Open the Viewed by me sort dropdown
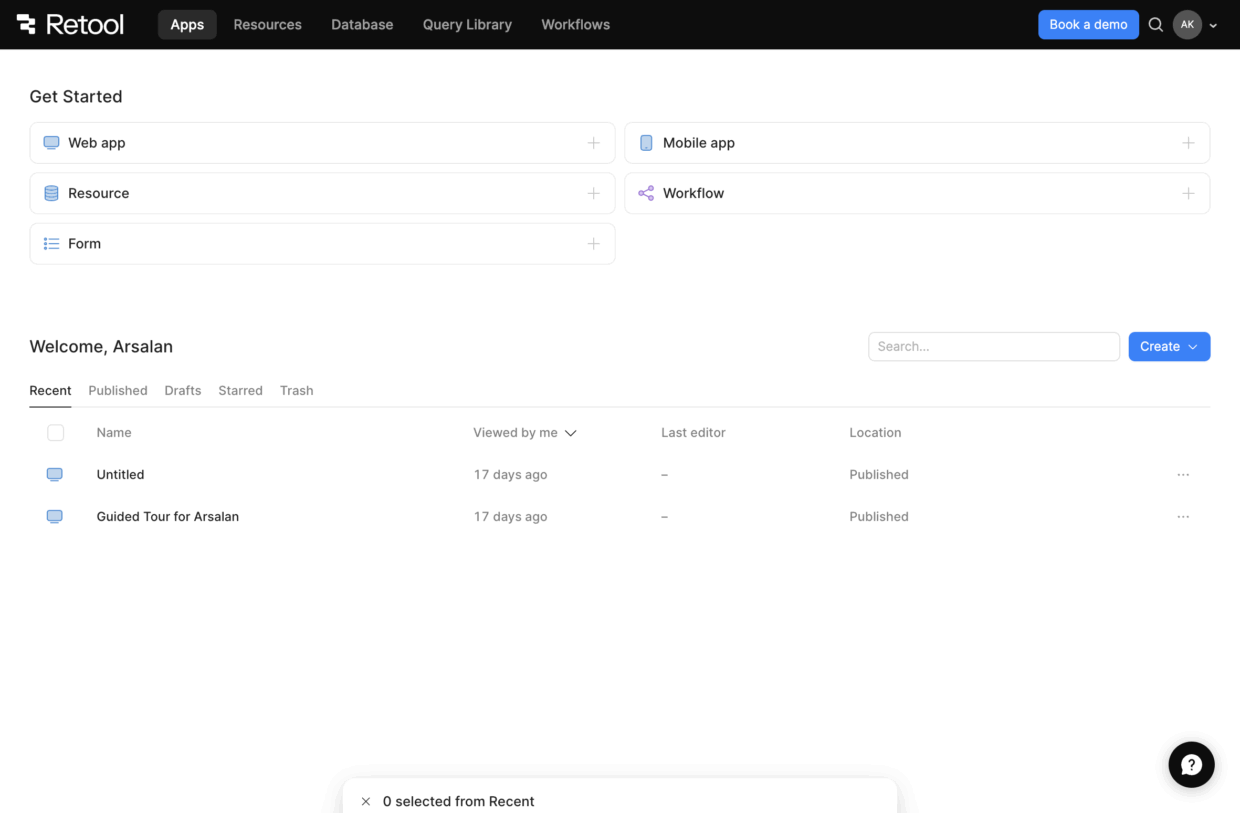This screenshot has height=813, width=1240. coord(524,432)
